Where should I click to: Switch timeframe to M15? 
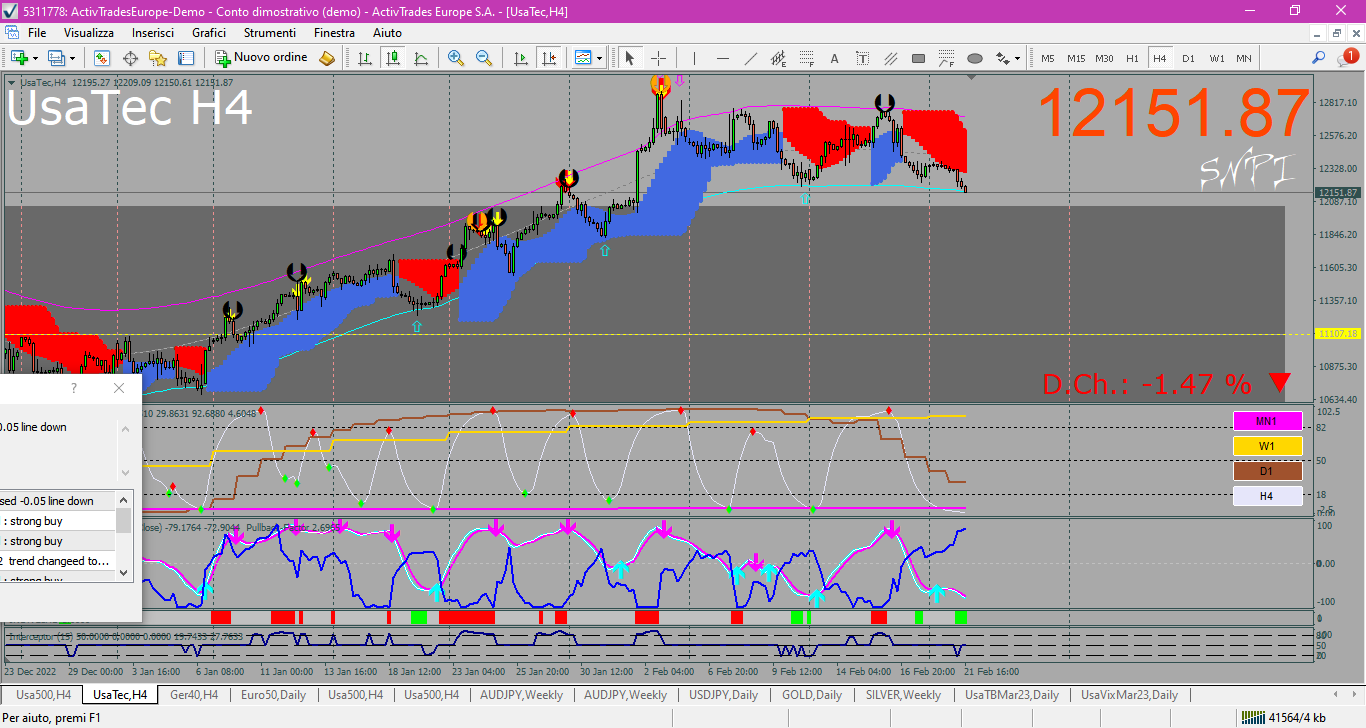pyautogui.click(x=1076, y=58)
